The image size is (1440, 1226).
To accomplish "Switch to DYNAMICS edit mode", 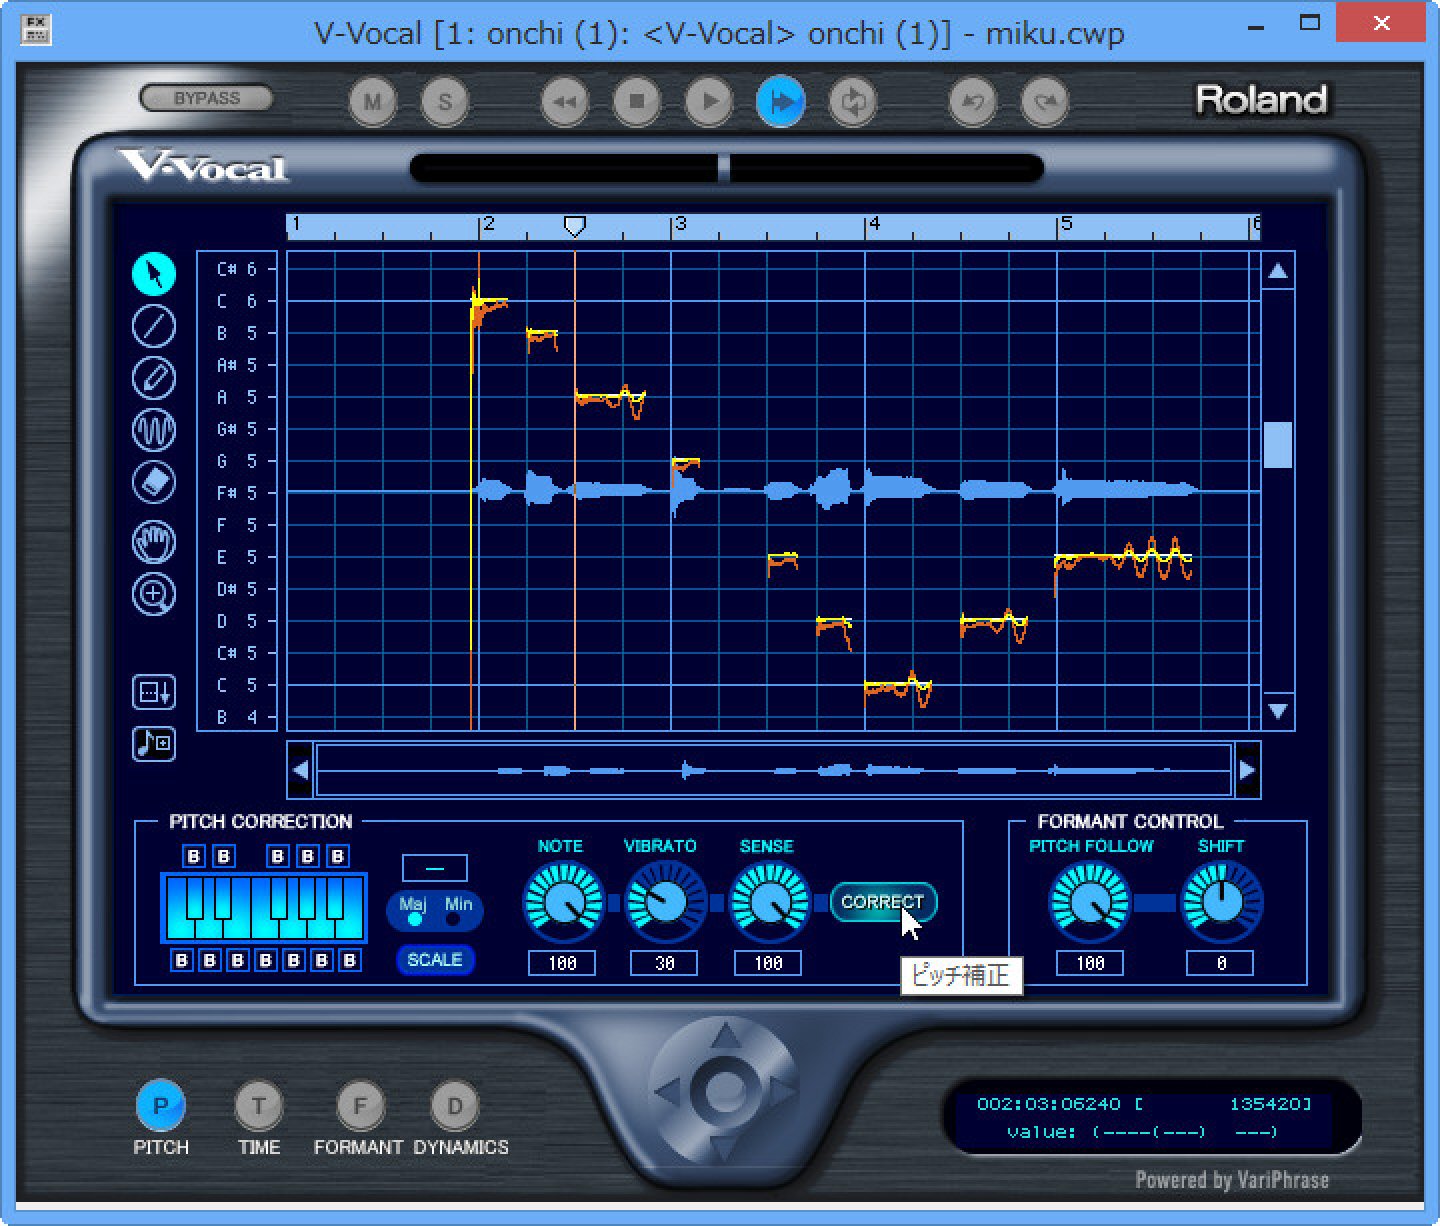I will pyautogui.click(x=456, y=1106).
